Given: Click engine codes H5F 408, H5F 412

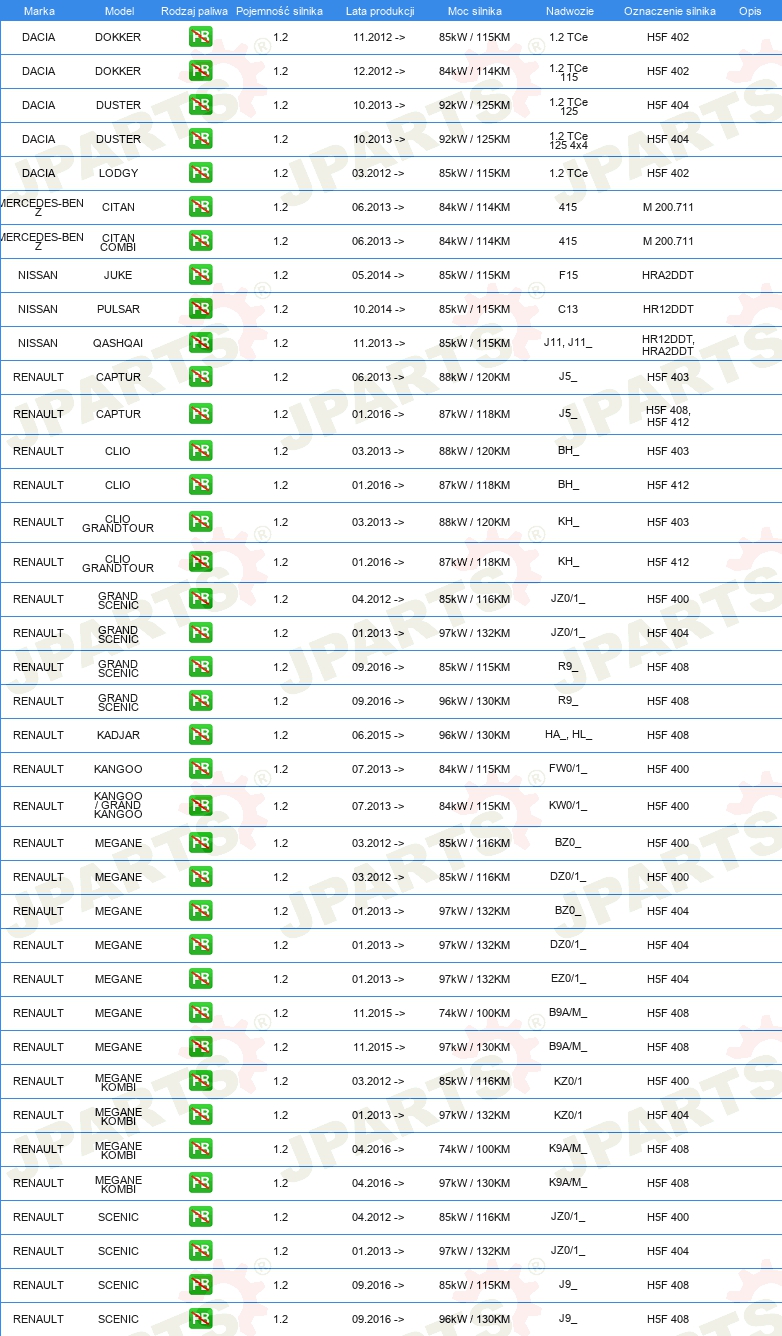Looking at the screenshot, I should [x=668, y=415].
